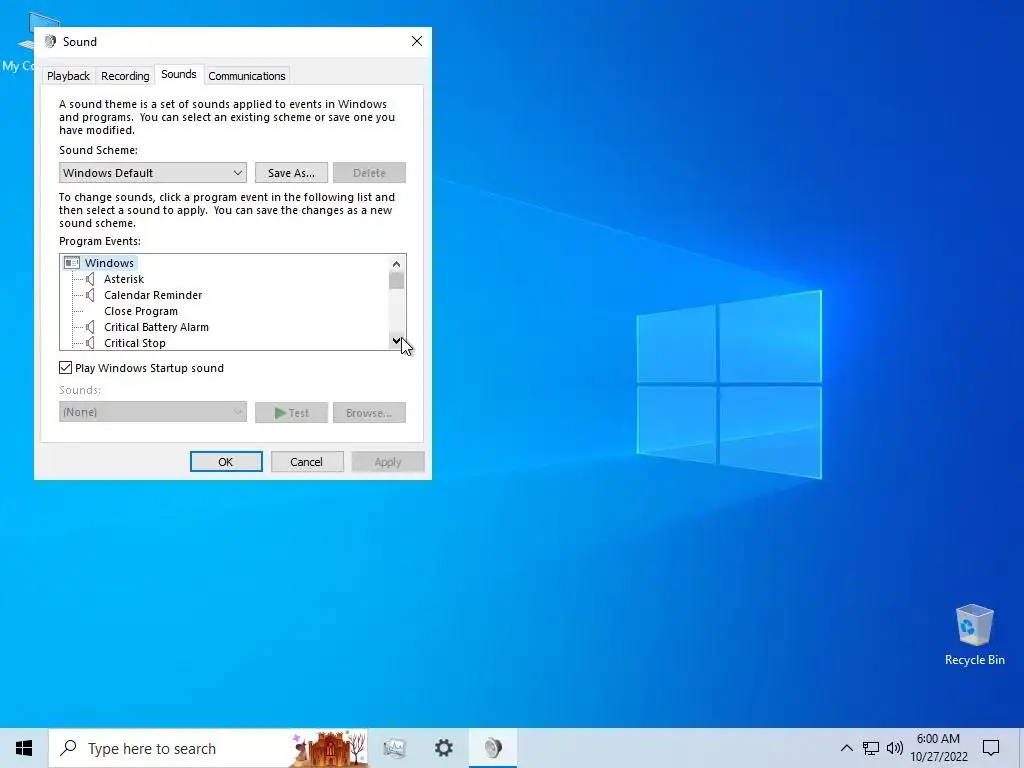1024x768 pixels.
Task: Click the speaker icon beside Critical Battery Alarm
Action: [x=90, y=327]
